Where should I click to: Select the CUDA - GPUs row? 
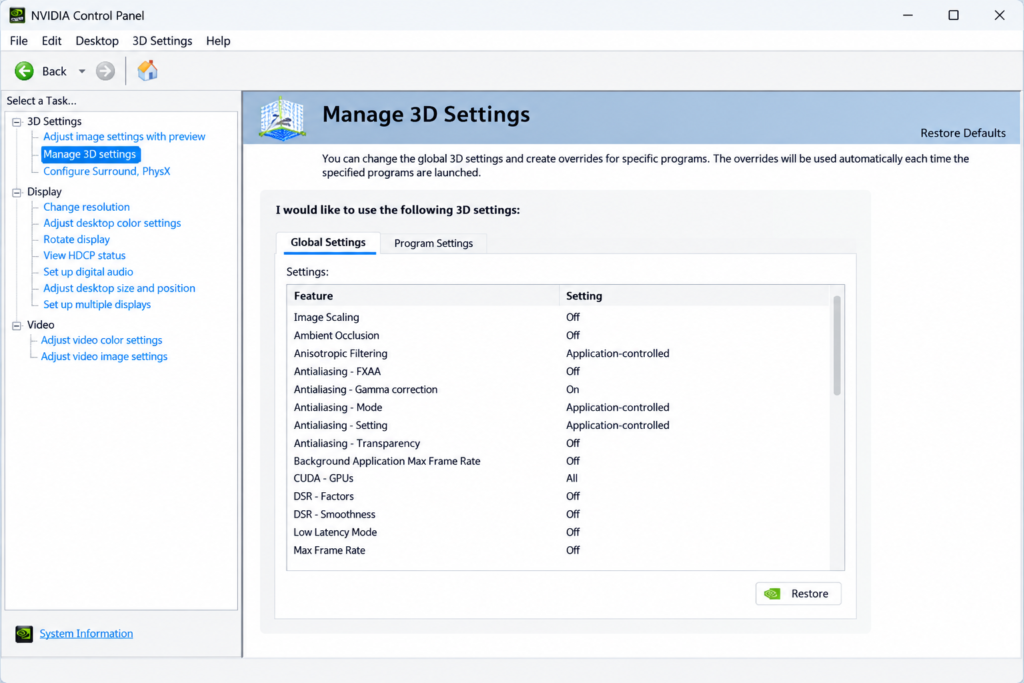(x=558, y=479)
